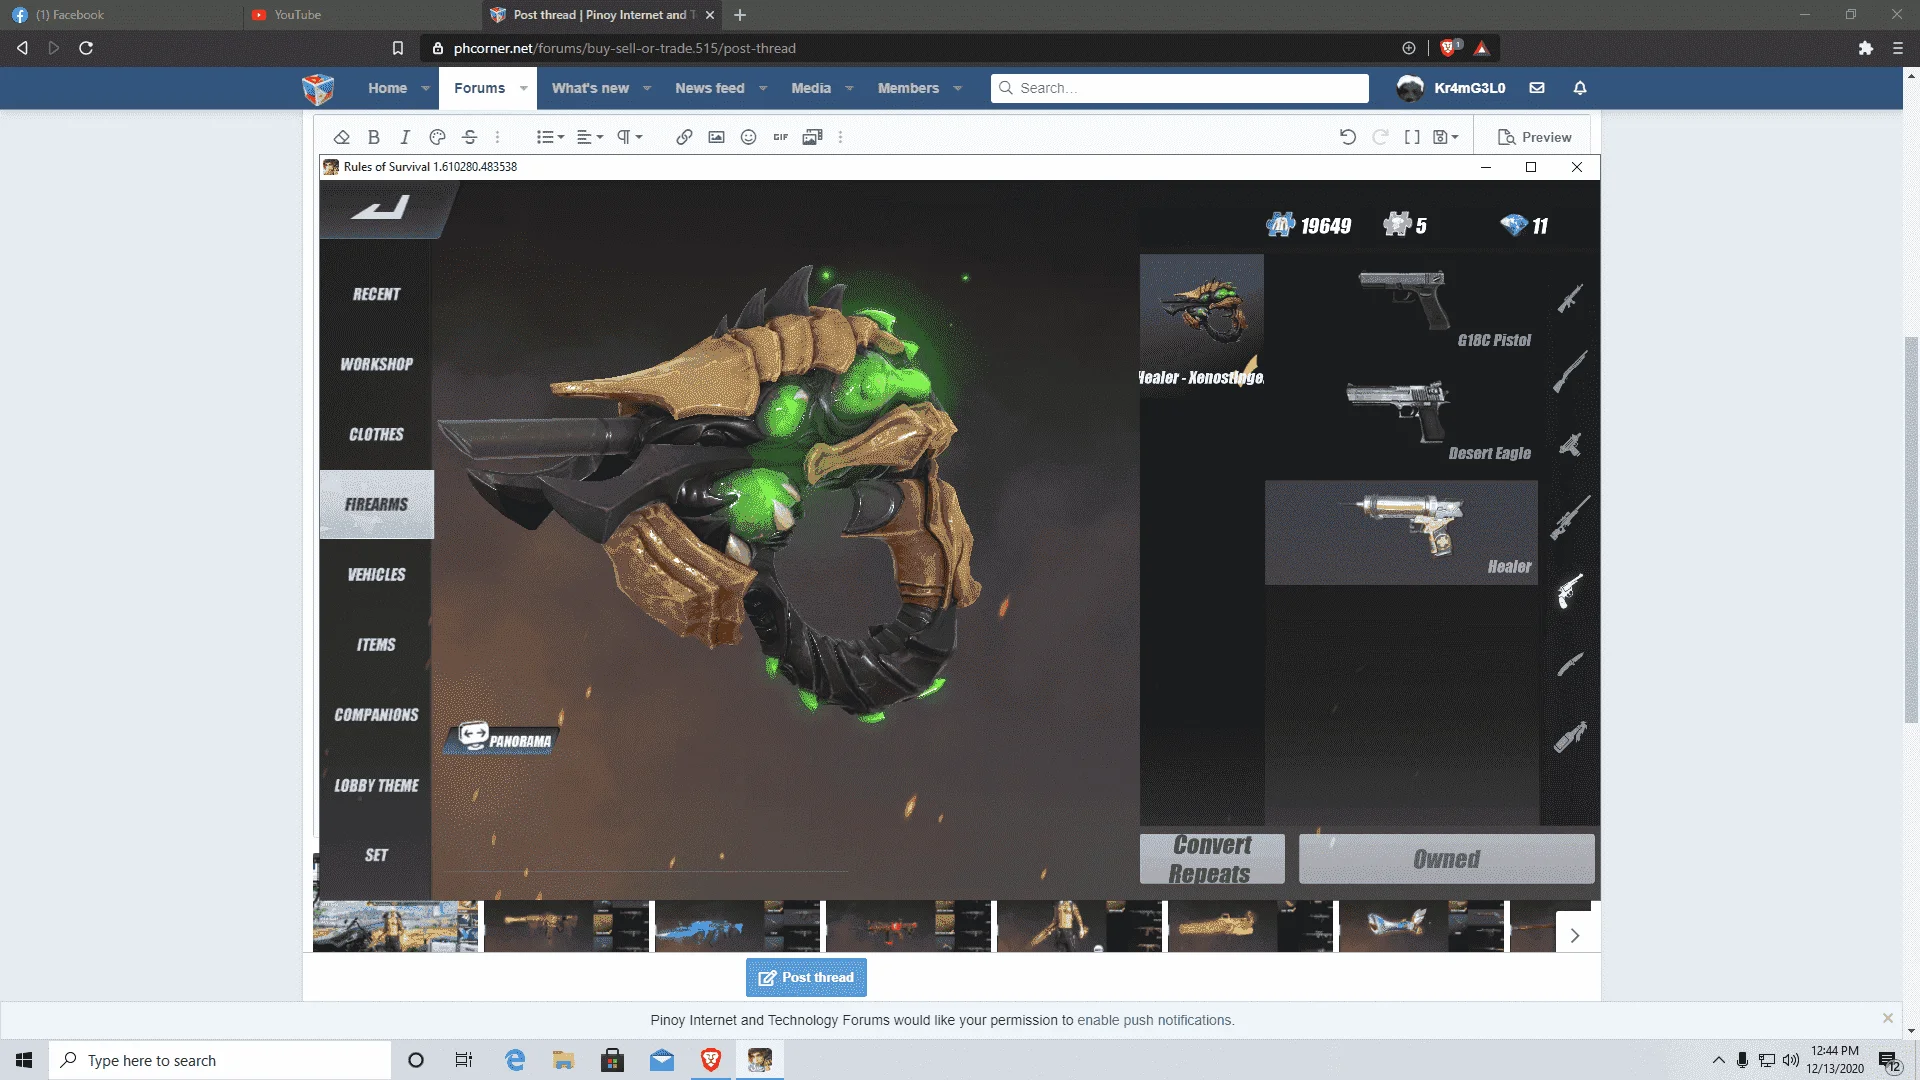Expand the Media dropdown arrow

click(850, 88)
